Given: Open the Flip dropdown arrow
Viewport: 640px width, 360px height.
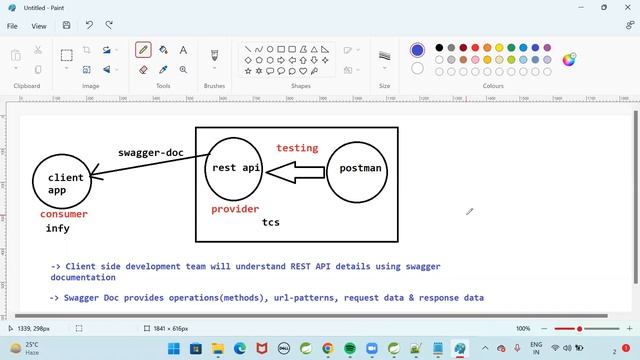Looking at the screenshot, I should (x=117, y=70).
